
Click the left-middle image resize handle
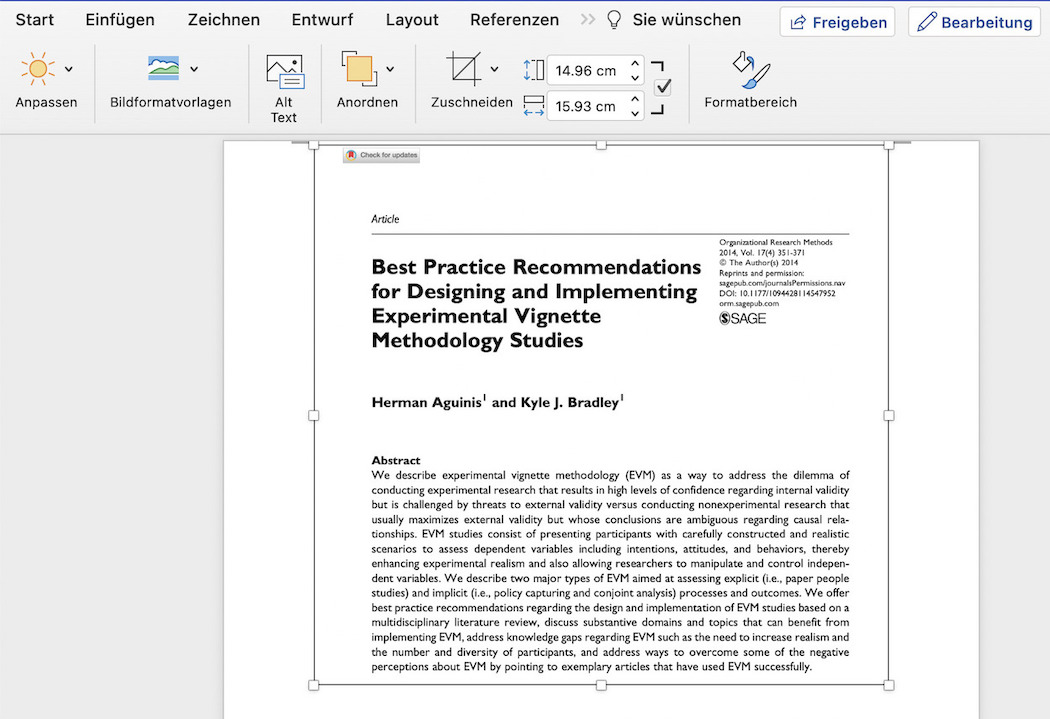tap(313, 416)
